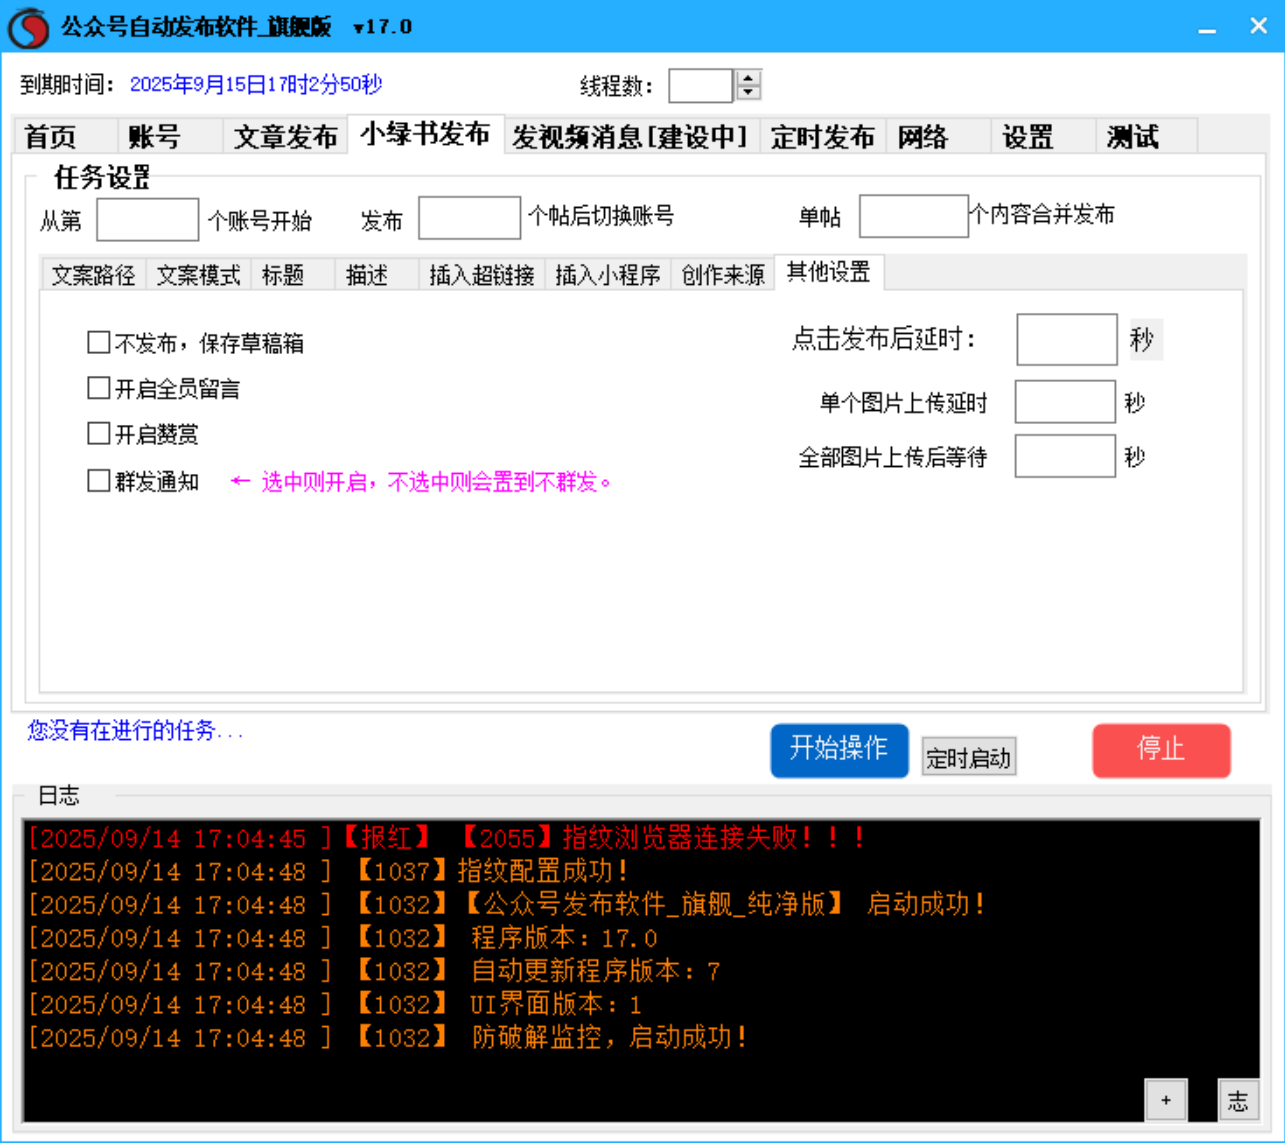Open the 定时发布 tab
This screenshot has width=1285, height=1143.
click(x=823, y=137)
